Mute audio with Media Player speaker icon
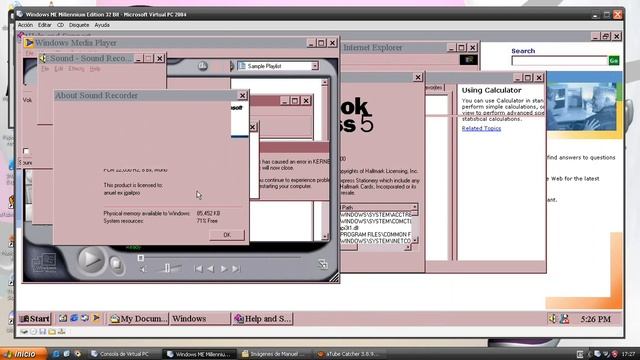 [143, 269]
